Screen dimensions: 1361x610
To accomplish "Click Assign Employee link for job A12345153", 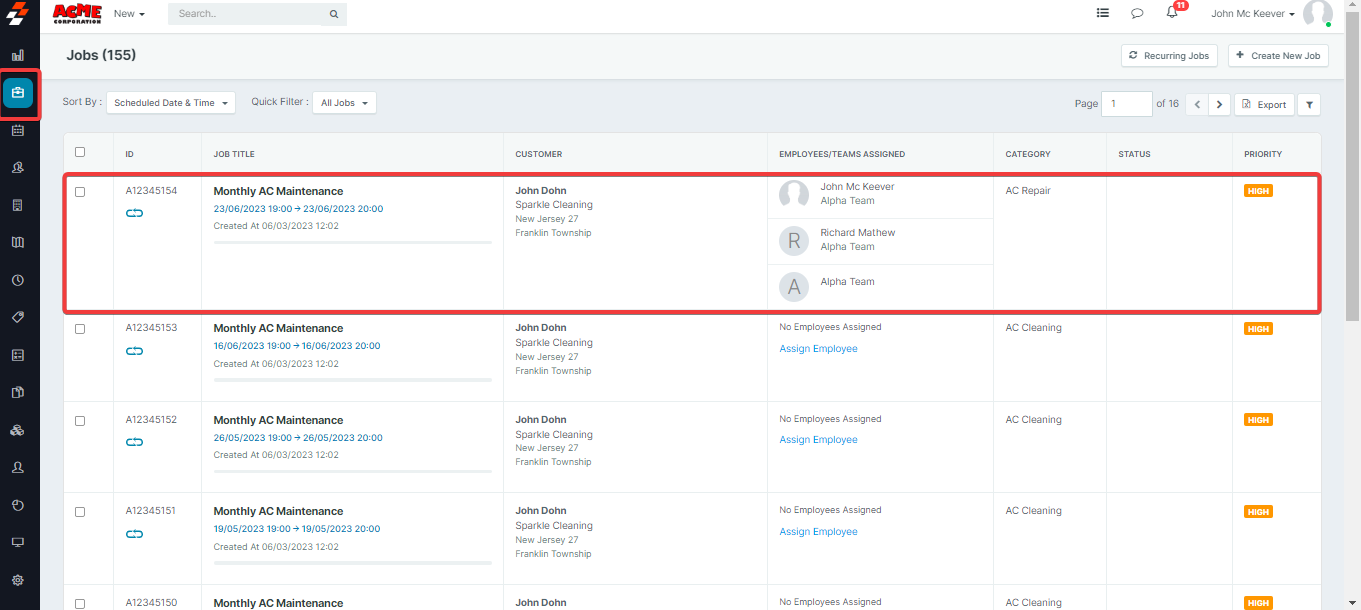I will coord(818,349).
